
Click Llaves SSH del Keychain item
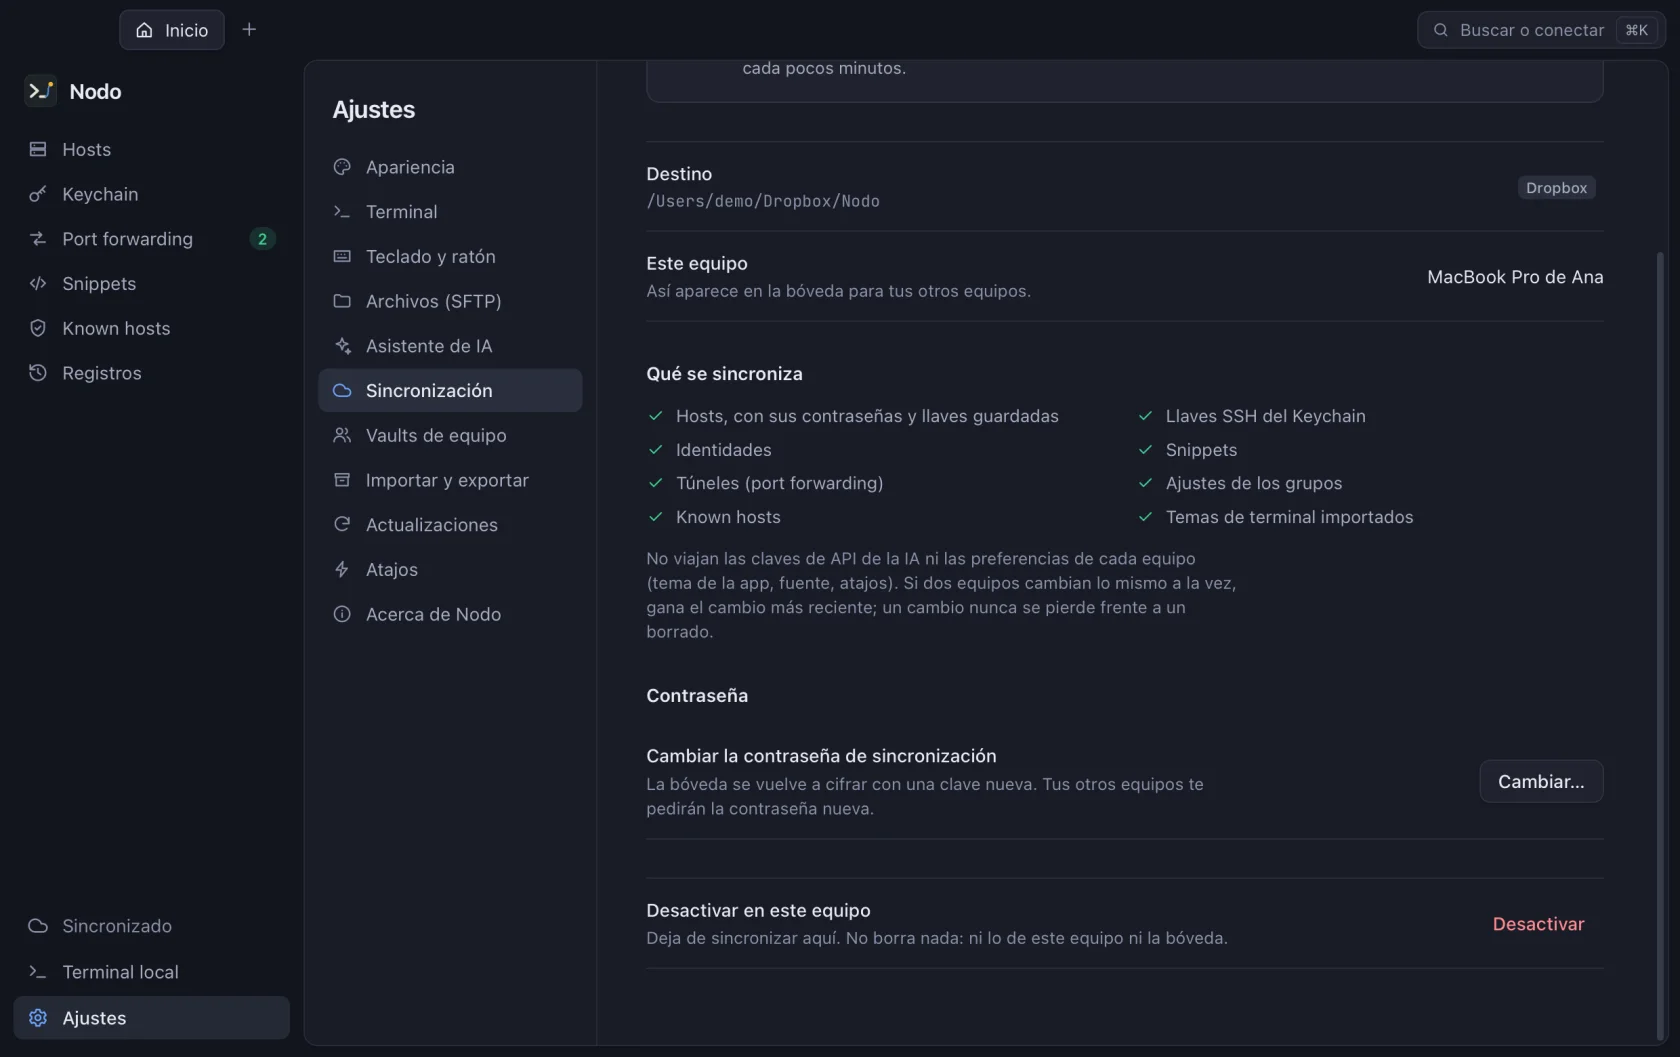coord(1265,416)
